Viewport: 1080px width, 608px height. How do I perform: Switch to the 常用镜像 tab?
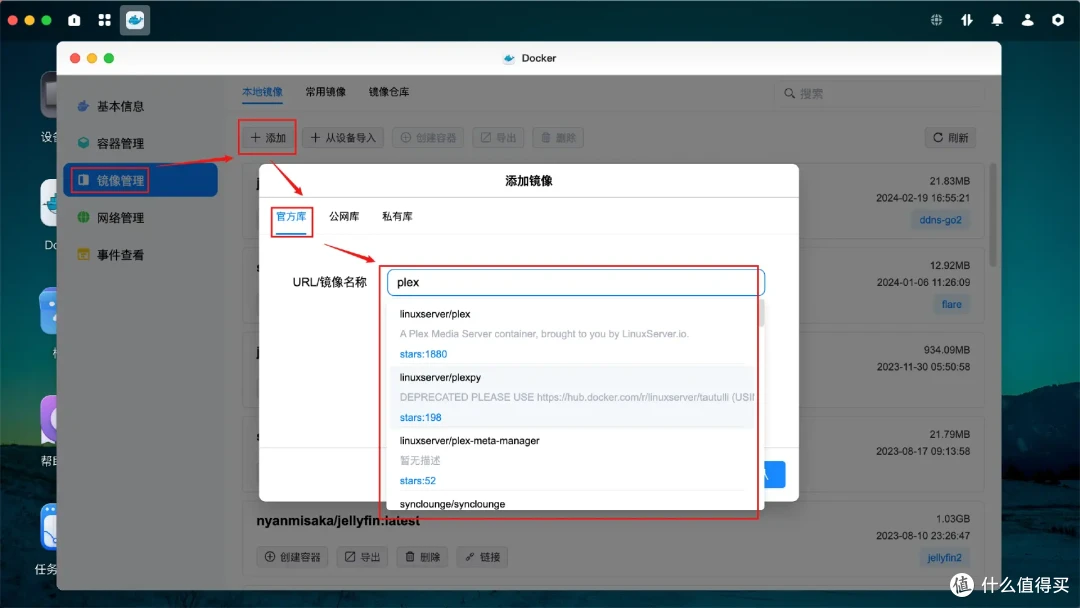point(326,92)
